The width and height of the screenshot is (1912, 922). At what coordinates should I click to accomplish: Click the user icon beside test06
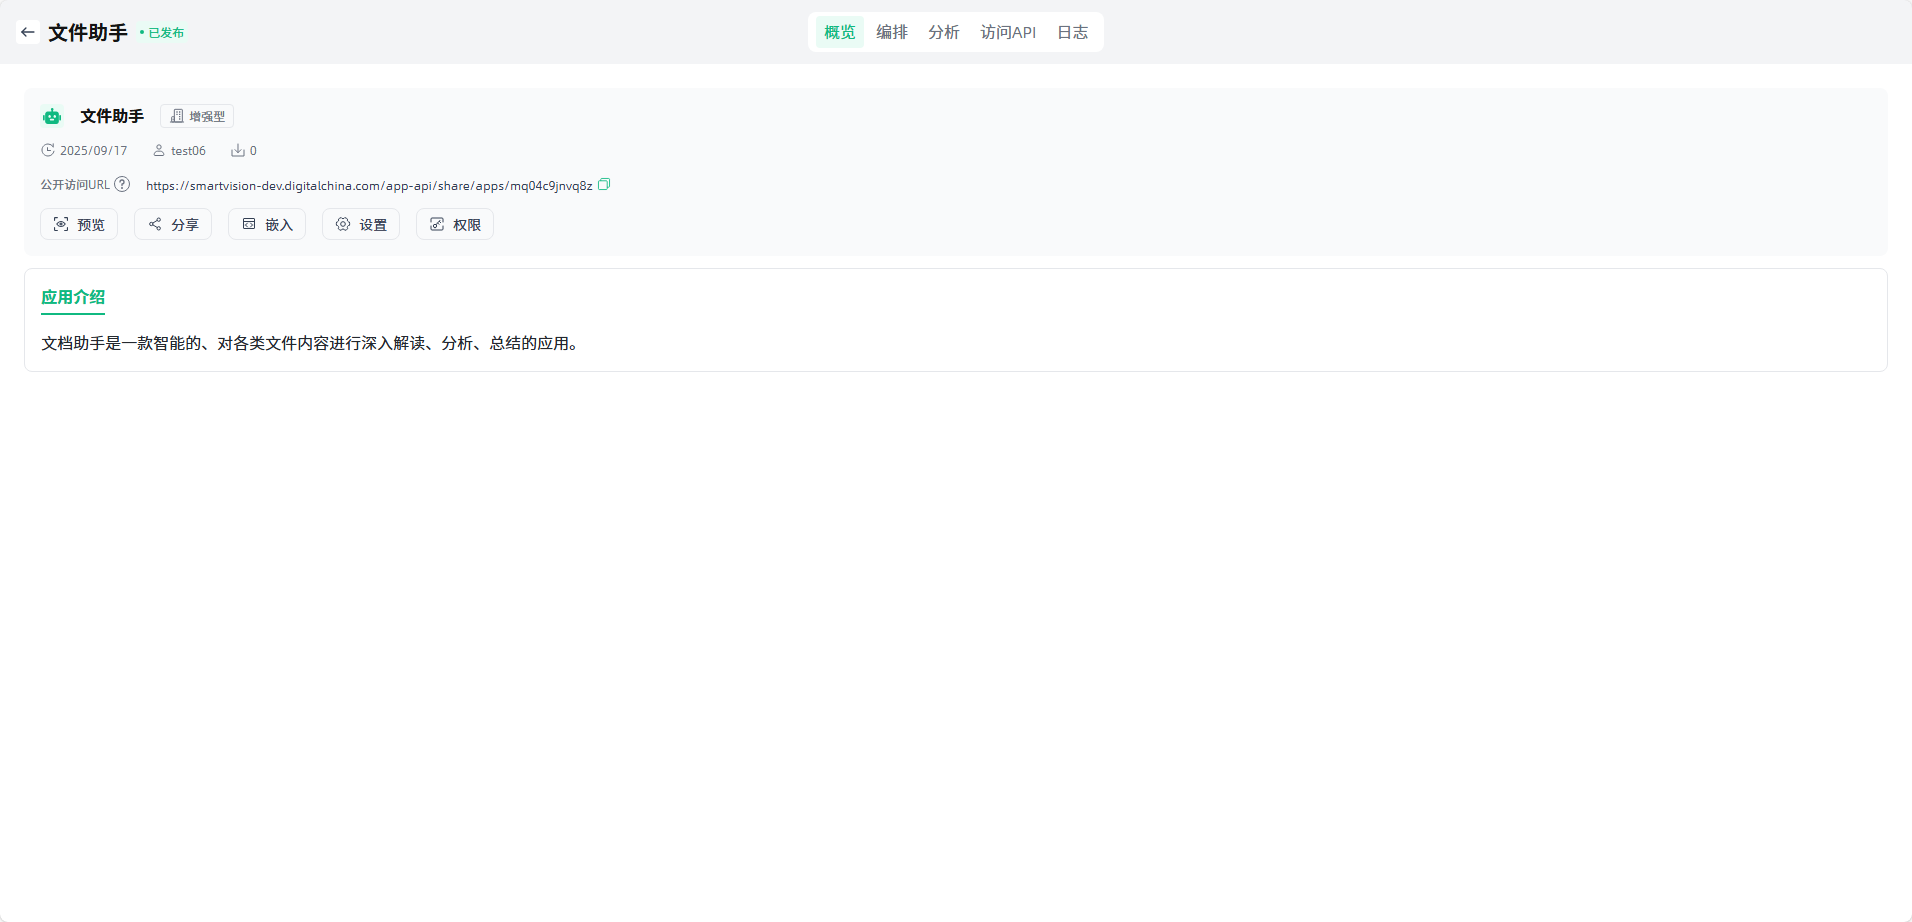pyautogui.click(x=158, y=150)
